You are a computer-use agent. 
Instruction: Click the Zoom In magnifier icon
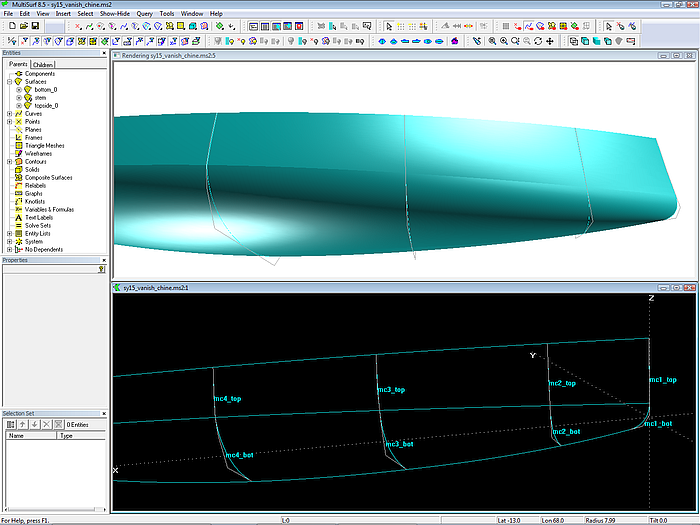click(x=504, y=41)
